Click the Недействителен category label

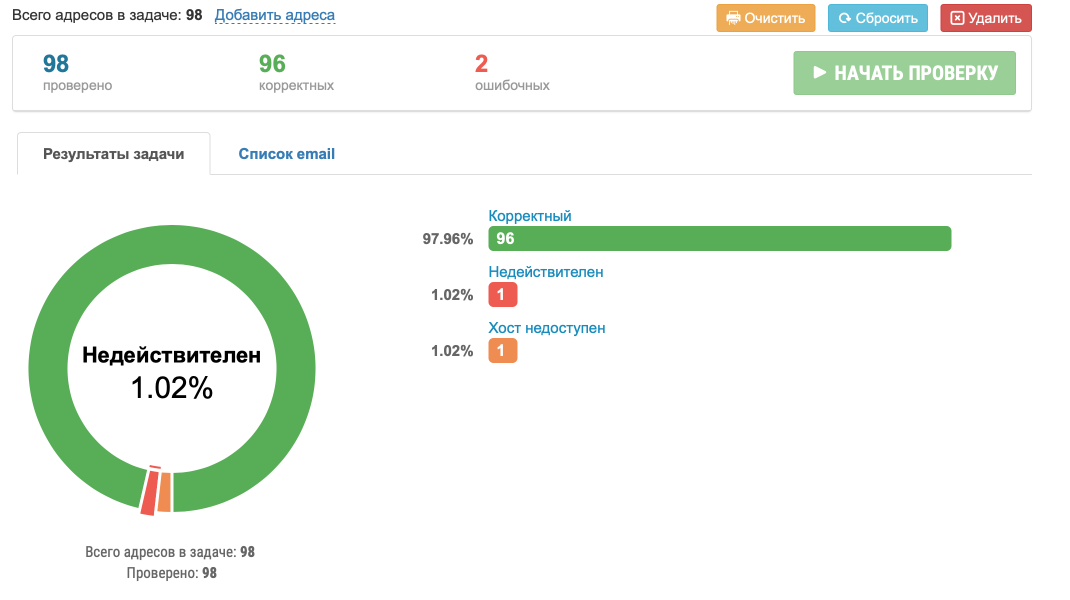click(546, 272)
